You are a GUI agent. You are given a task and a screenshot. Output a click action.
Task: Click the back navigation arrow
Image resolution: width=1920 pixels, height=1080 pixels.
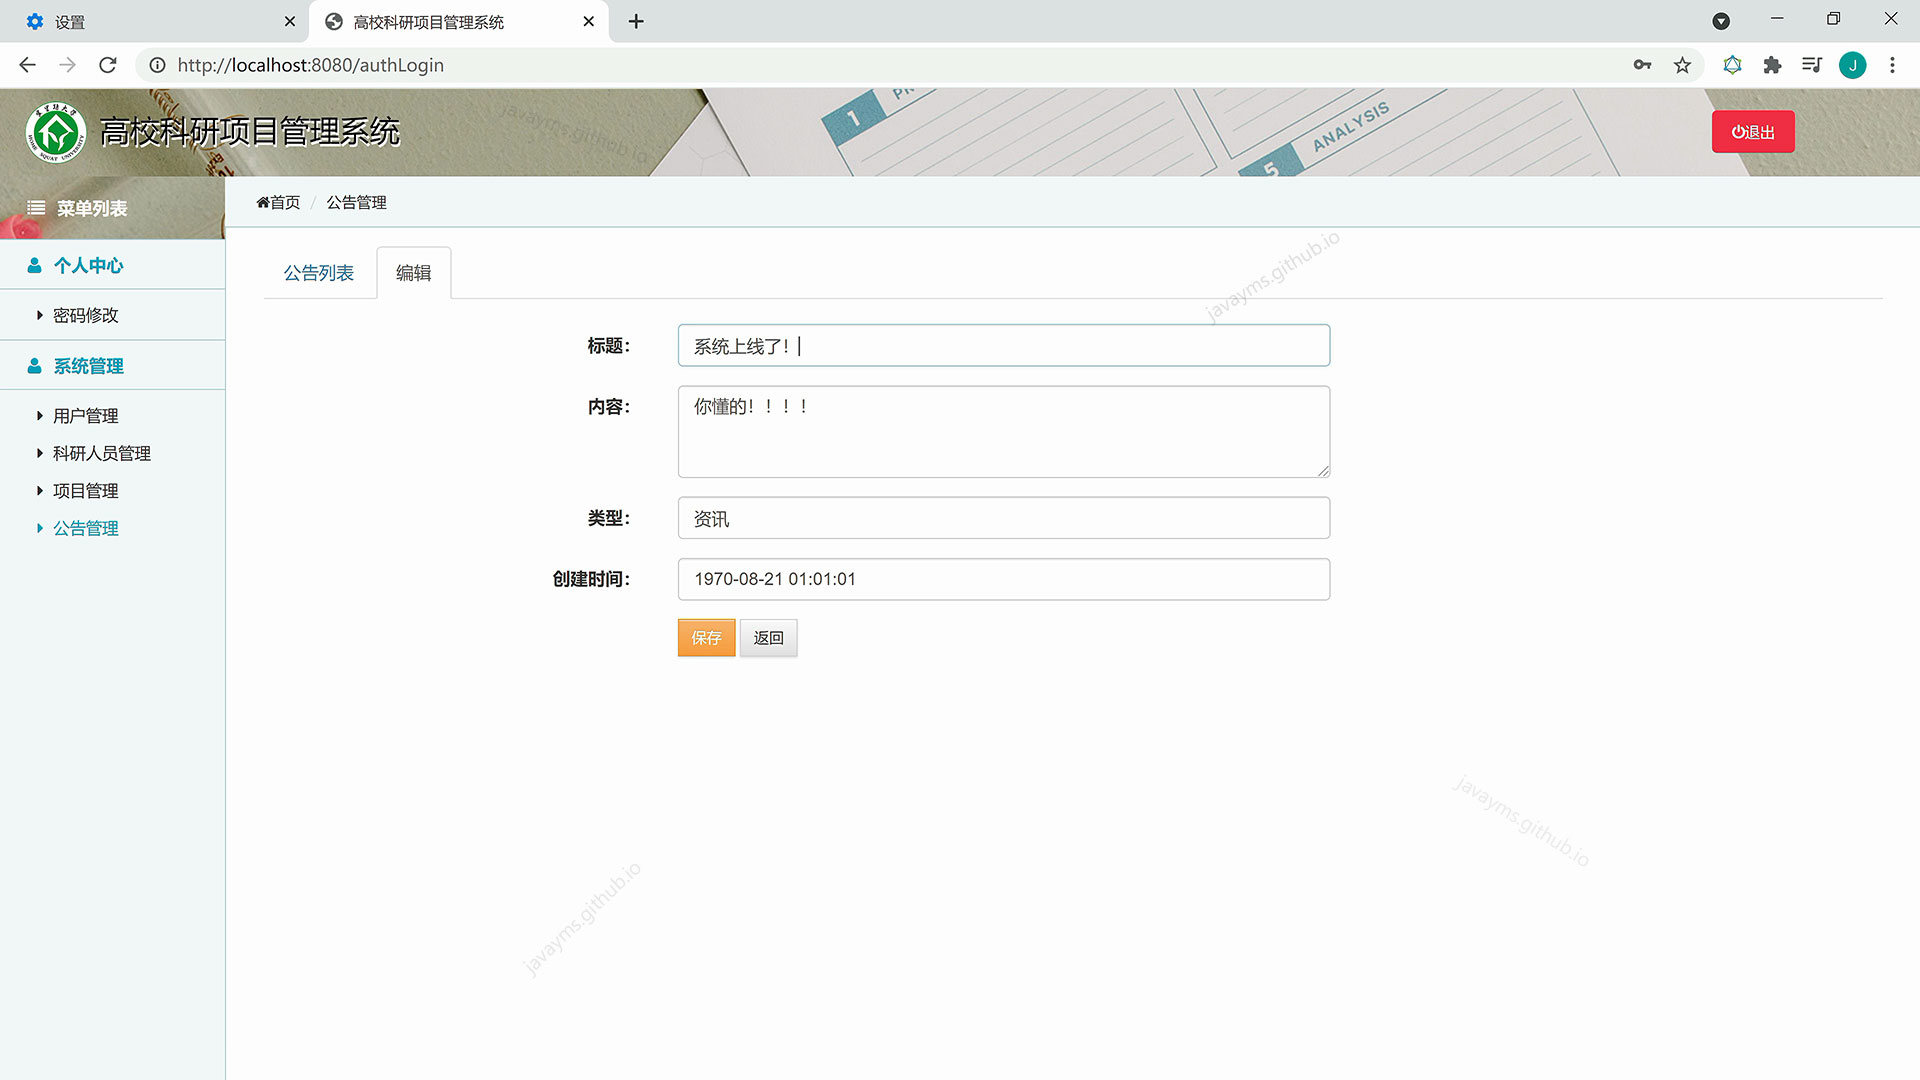26,65
